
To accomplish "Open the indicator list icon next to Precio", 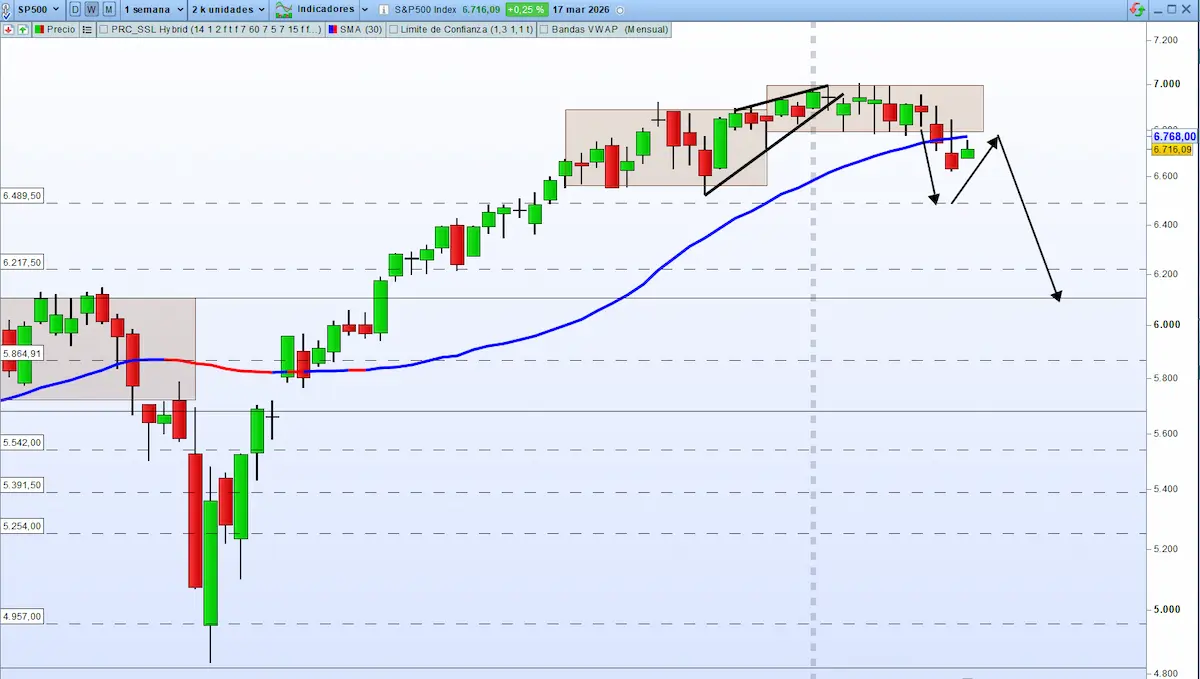I will coord(86,30).
